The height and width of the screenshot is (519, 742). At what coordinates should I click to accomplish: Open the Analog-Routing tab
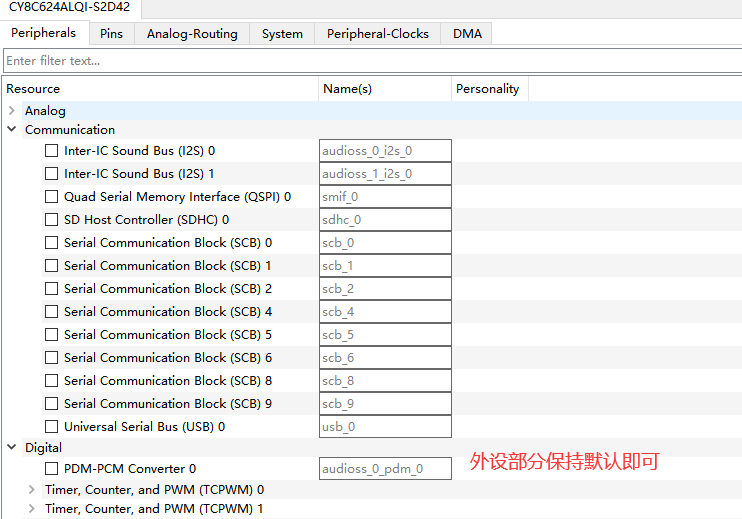point(192,34)
